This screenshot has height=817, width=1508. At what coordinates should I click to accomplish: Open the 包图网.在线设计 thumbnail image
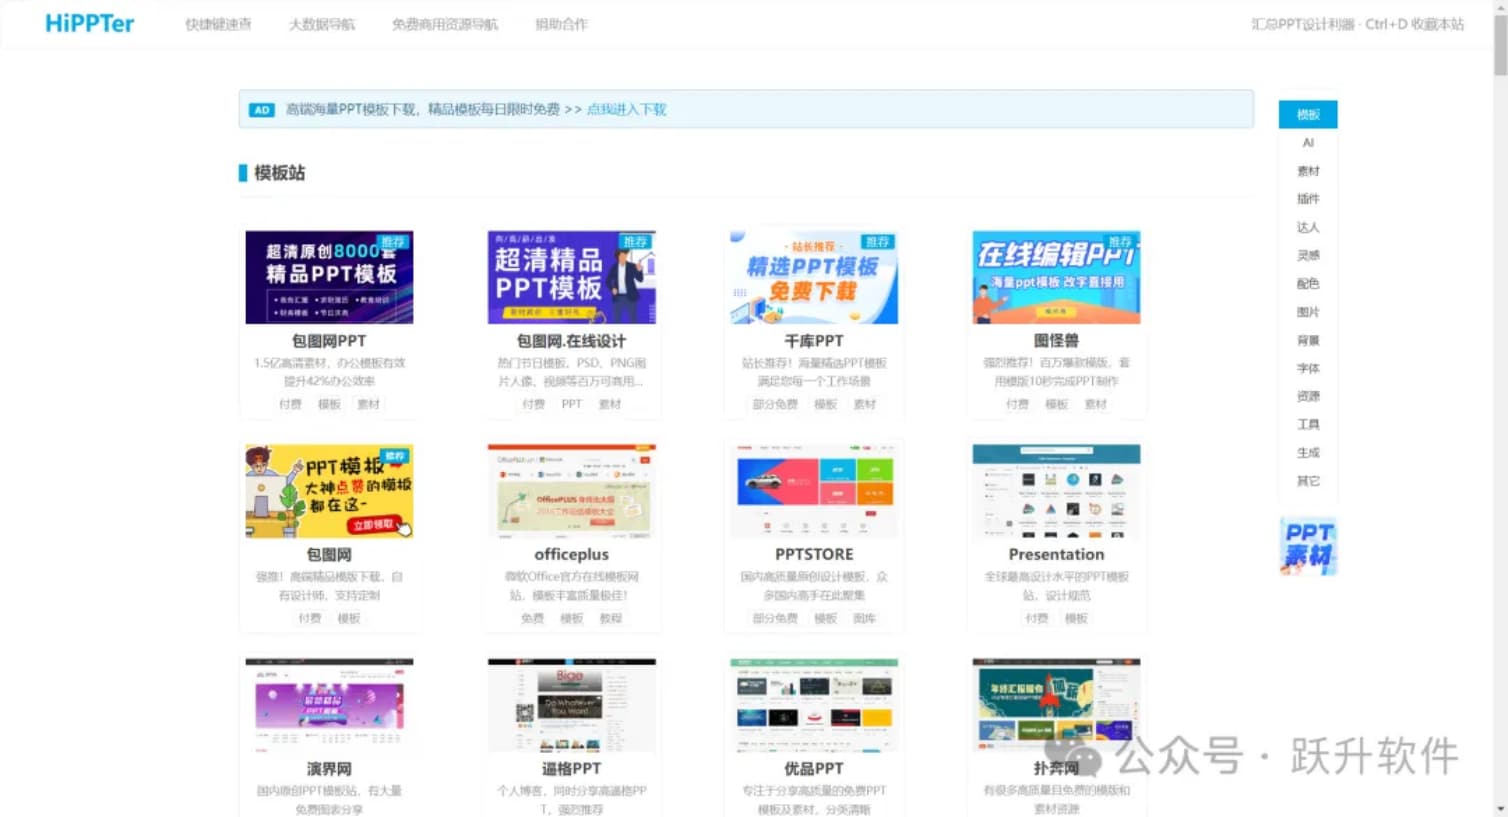pyautogui.click(x=571, y=277)
